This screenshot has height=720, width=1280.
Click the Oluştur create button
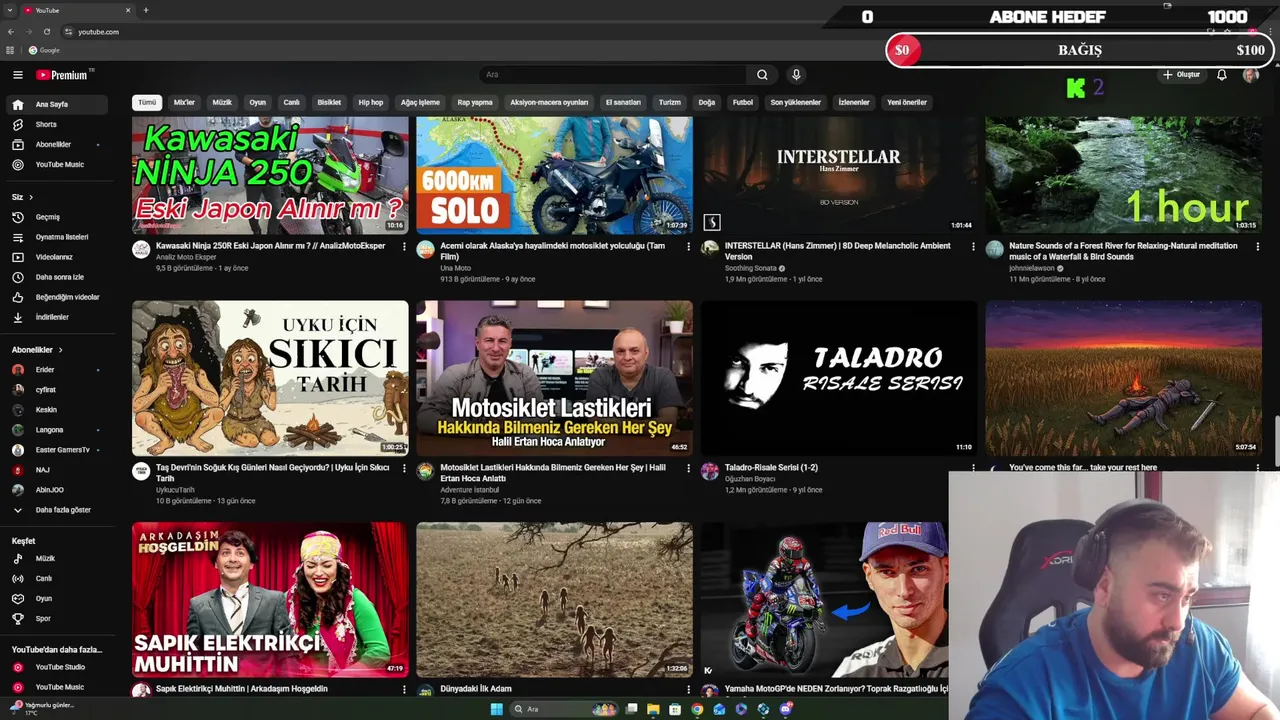(x=1181, y=75)
